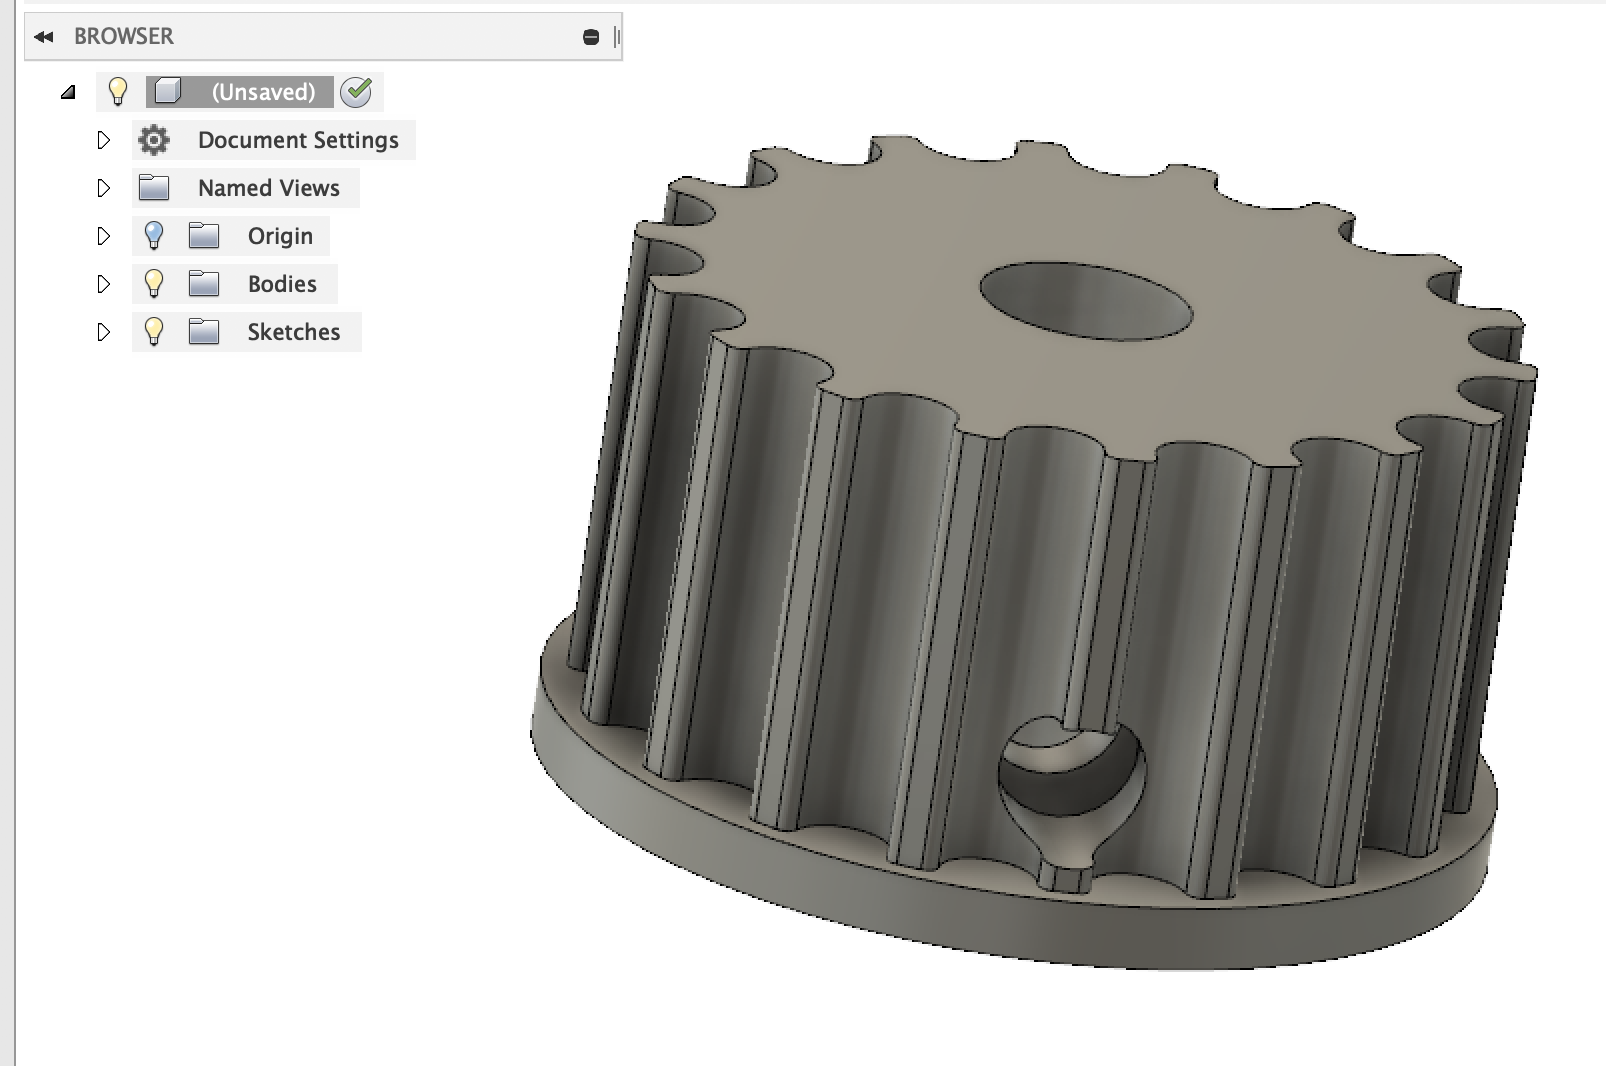Viewport: 1606px width, 1066px height.
Task: Toggle Bodies visibility lightbulb
Action: pyautogui.click(x=154, y=283)
